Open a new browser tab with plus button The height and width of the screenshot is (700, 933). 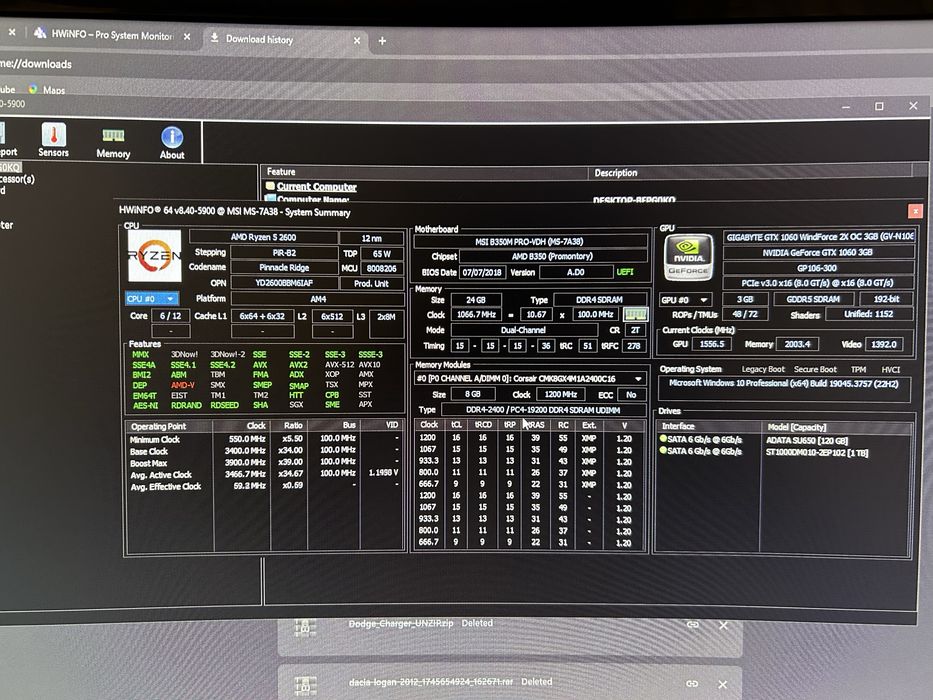tap(382, 40)
